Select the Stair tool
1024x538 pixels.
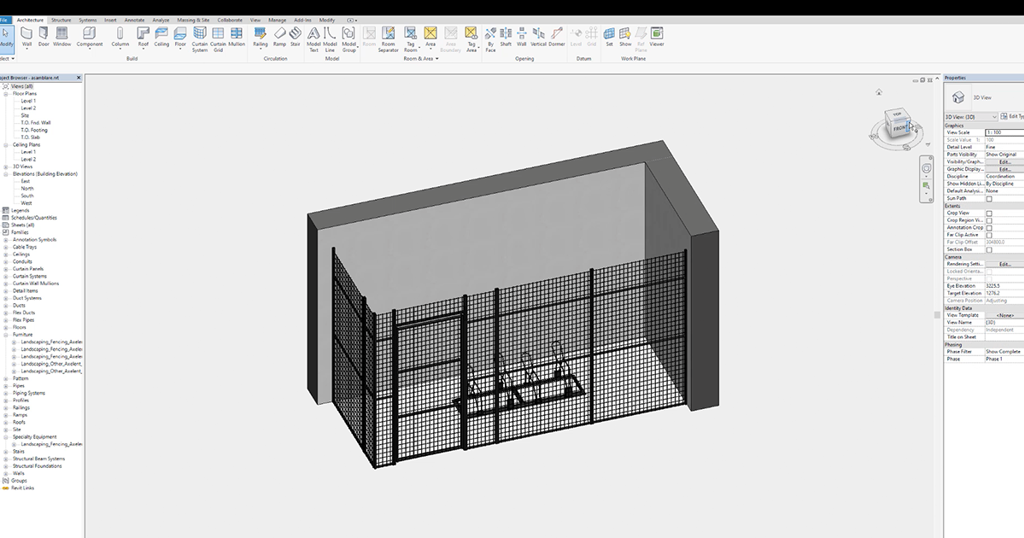pos(295,37)
